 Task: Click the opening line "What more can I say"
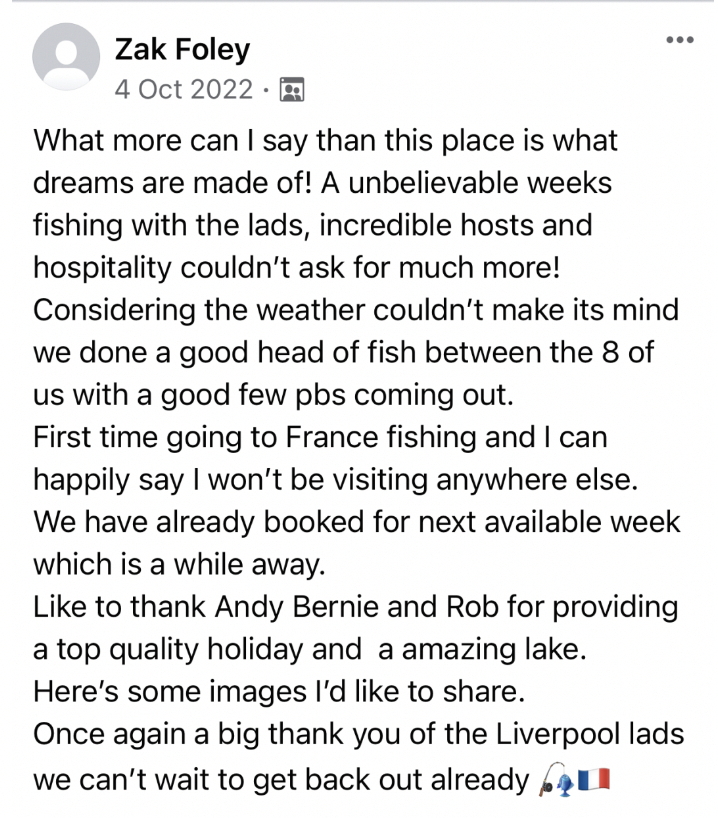point(172,140)
